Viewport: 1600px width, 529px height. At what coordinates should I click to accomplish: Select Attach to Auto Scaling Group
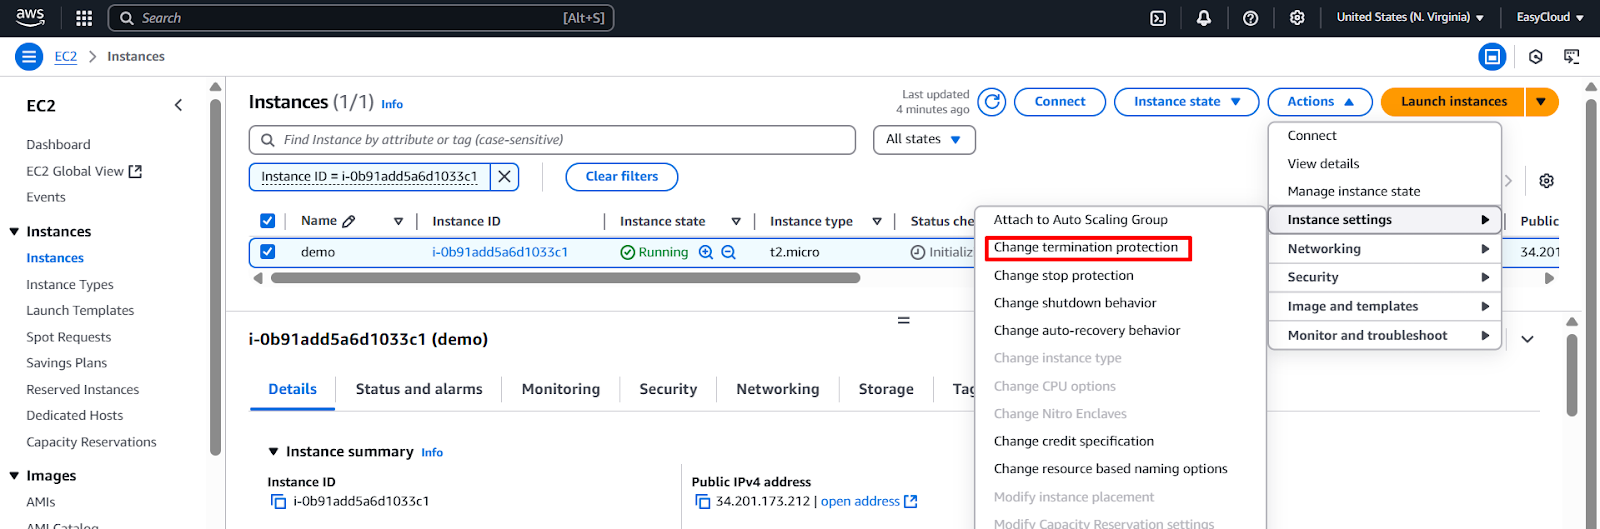pyautogui.click(x=1080, y=220)
